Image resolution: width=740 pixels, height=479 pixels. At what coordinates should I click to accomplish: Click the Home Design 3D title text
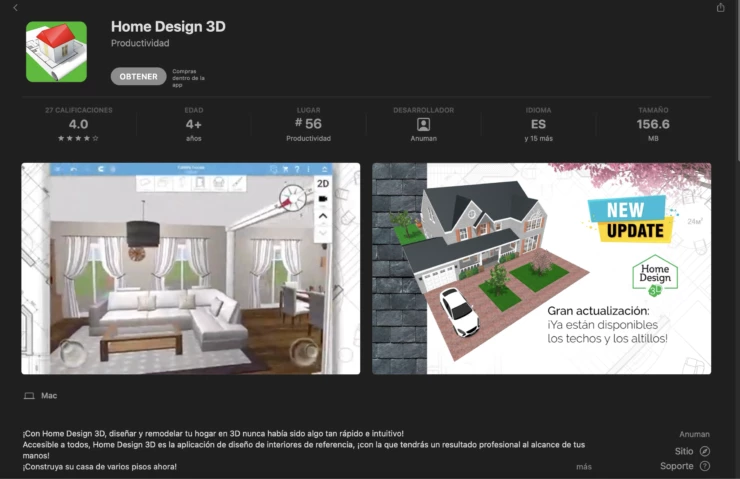tap(168, 26)
